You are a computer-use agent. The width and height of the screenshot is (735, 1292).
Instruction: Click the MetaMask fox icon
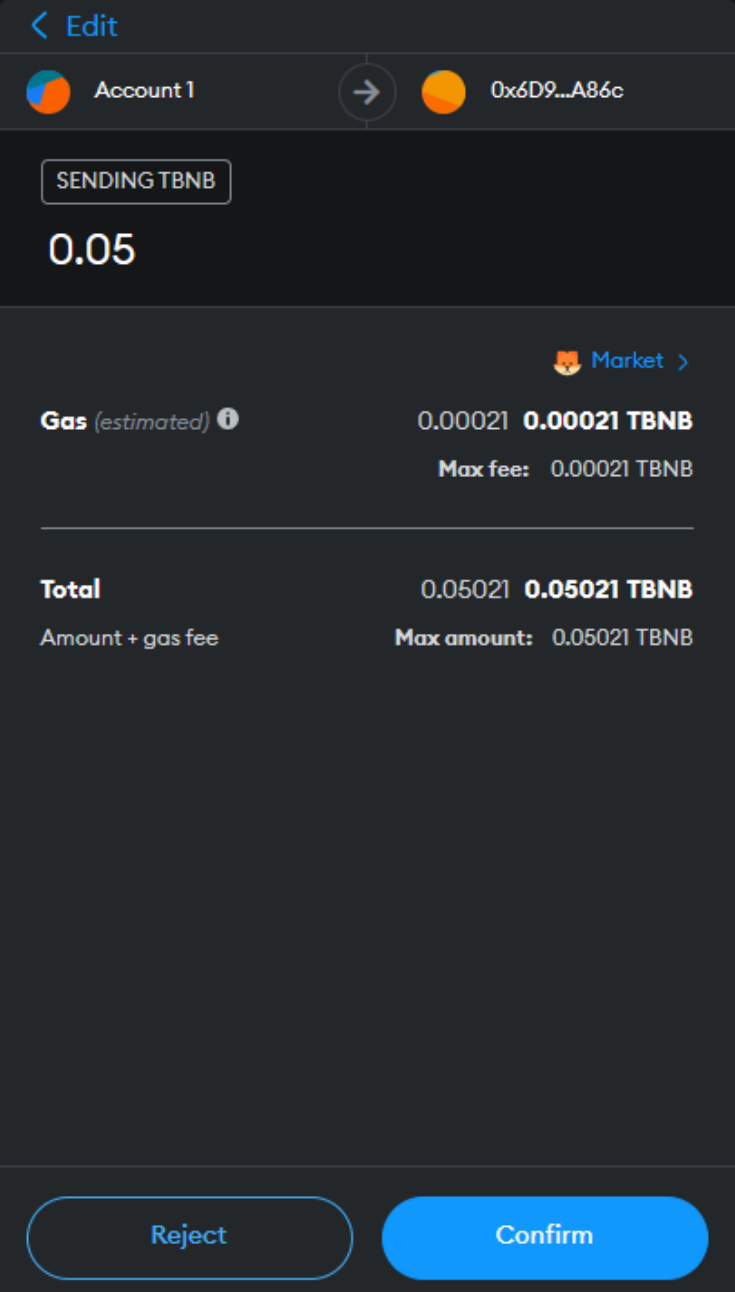point(567,362)
